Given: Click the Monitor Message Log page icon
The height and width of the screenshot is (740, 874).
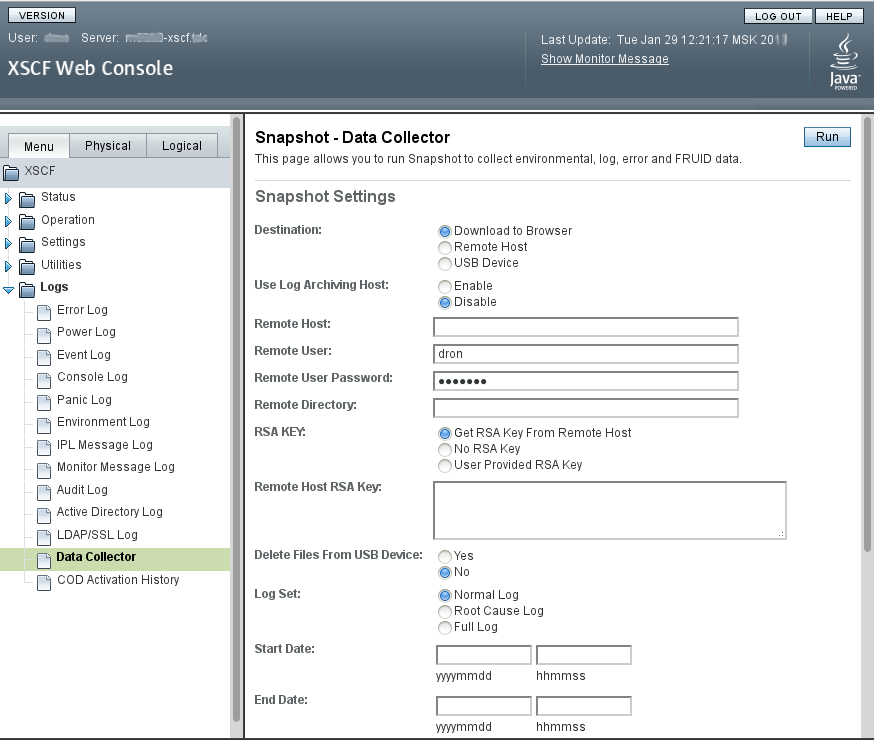Looking at the screenshot, I should (x=44, y=470).
